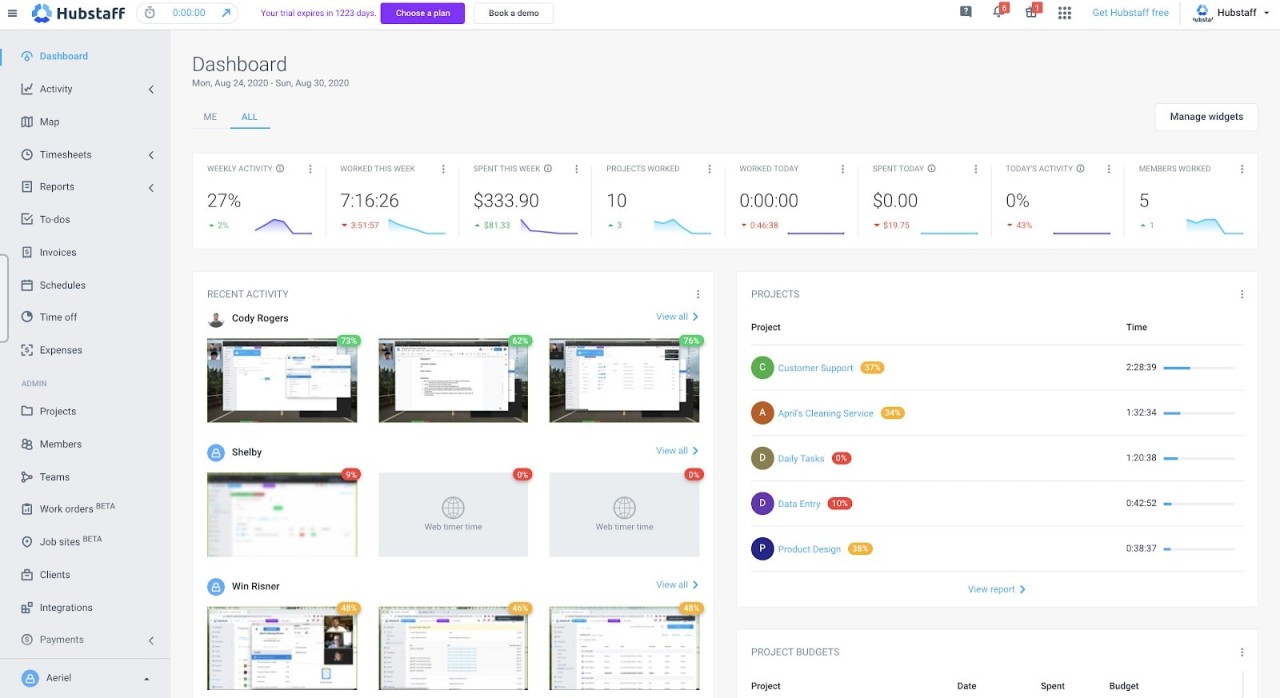Click the Manage widgets button
Image resolution: width=1280 pixels, height=698 pixels.
[x=1206, y=116]
